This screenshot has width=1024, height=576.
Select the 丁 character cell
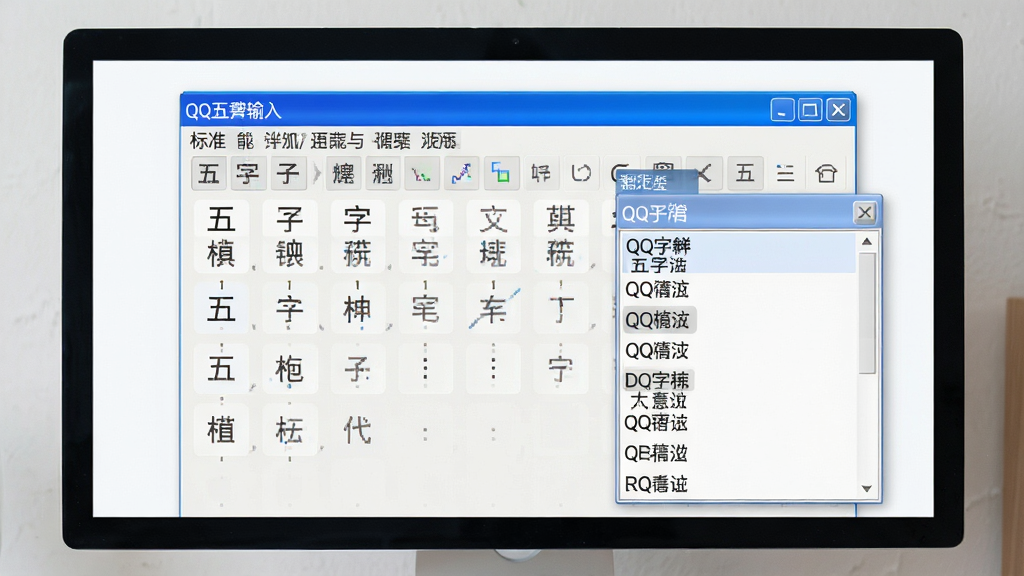coord(561,309)
